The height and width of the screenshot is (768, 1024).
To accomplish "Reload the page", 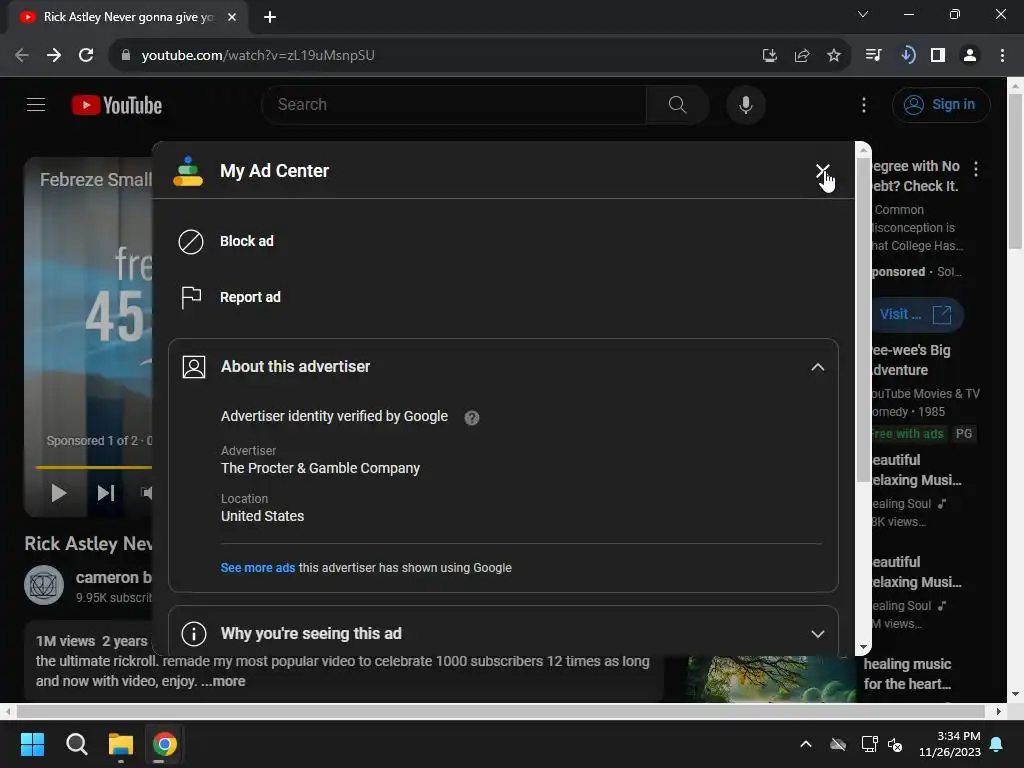I will pos(86,56).
